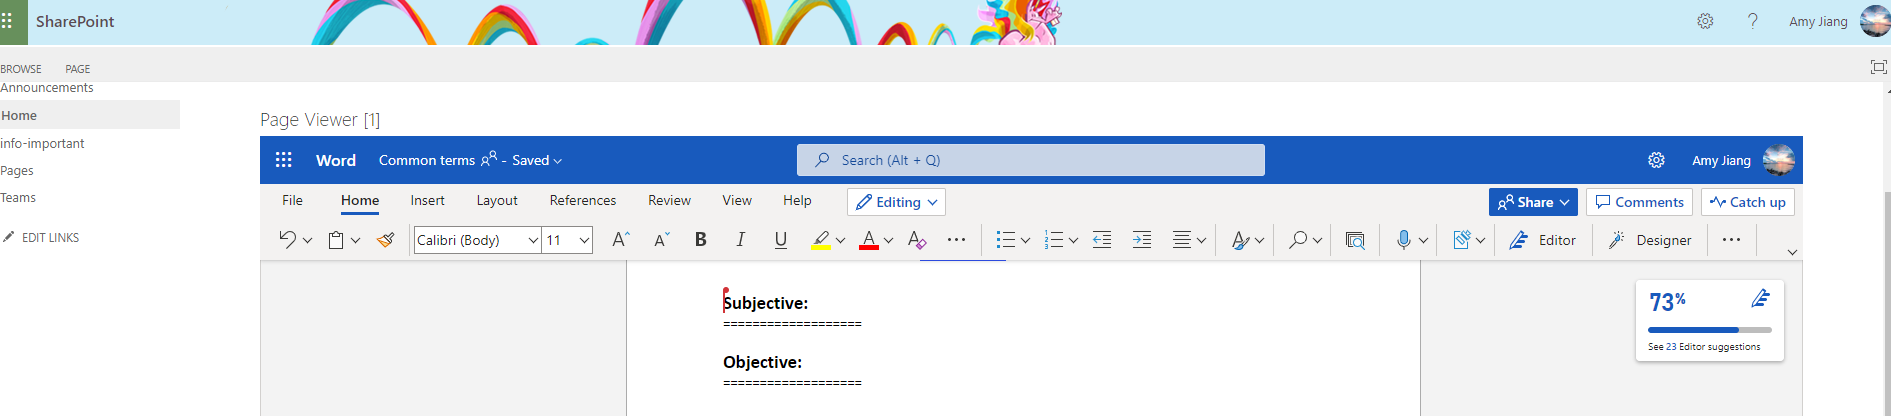Click the paragraph alignment icon
This screenshot has width=1891, height=416.
coord(1182,240)
